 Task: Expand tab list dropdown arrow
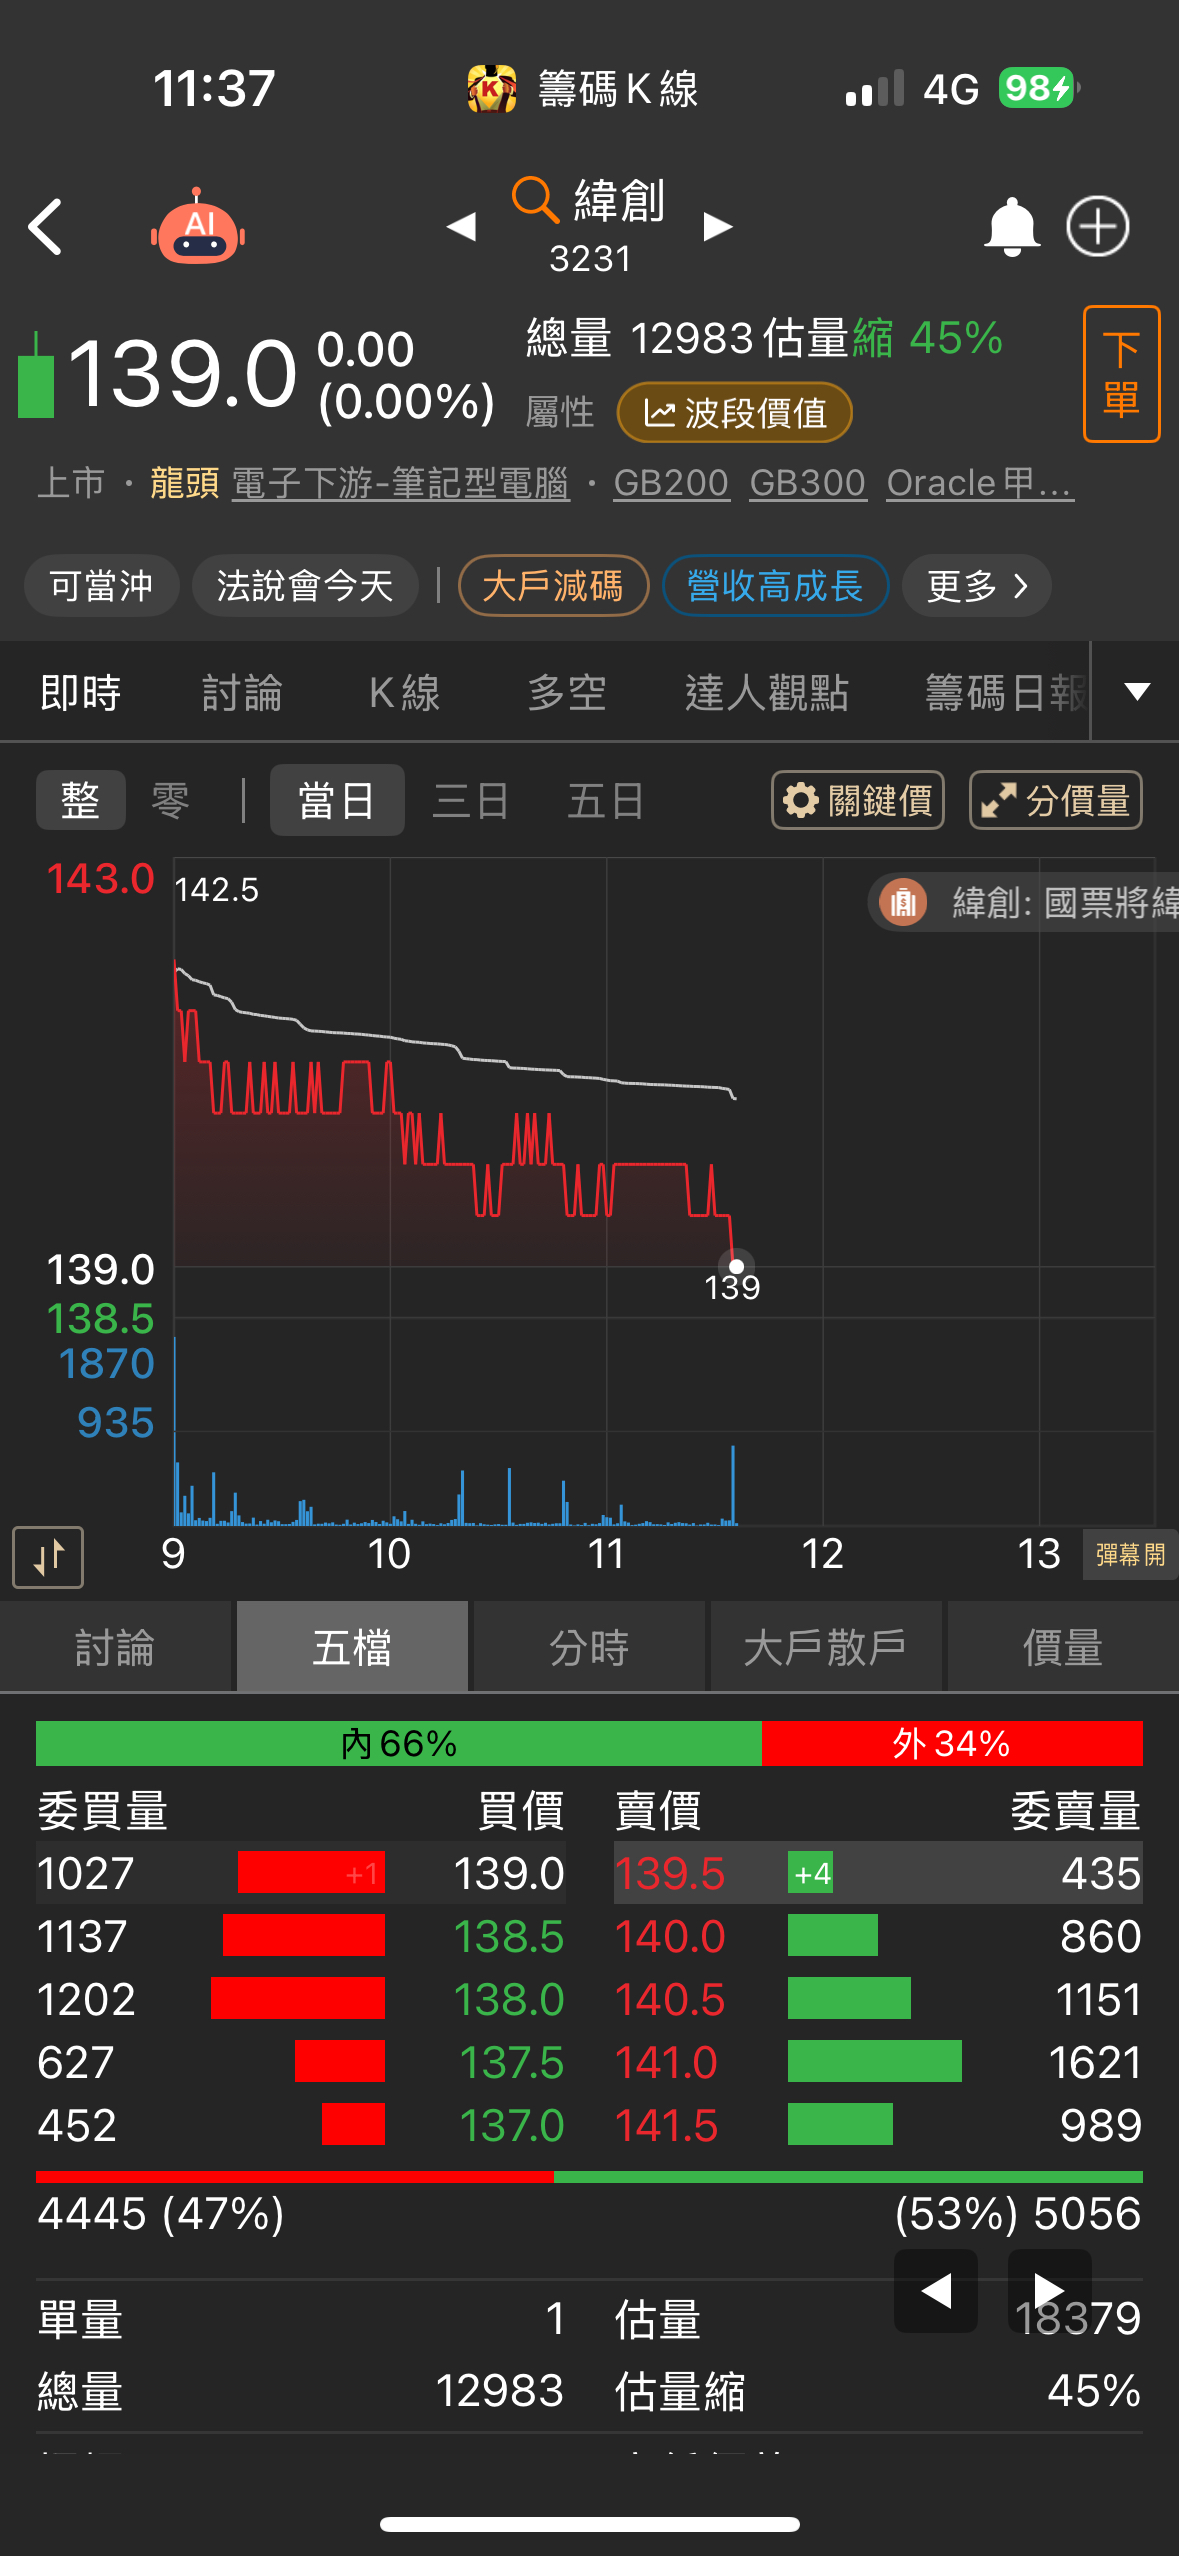[1137, 692]
